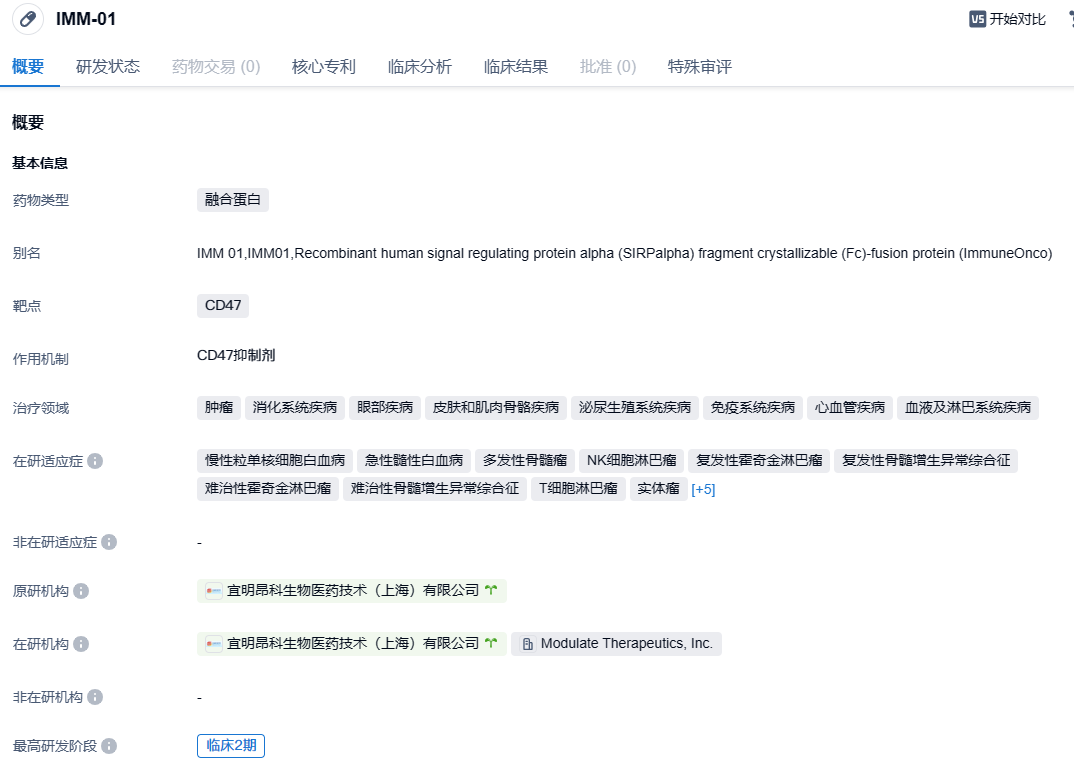
Task: Click info icon next to 非在研适应症
Action: 109,542
